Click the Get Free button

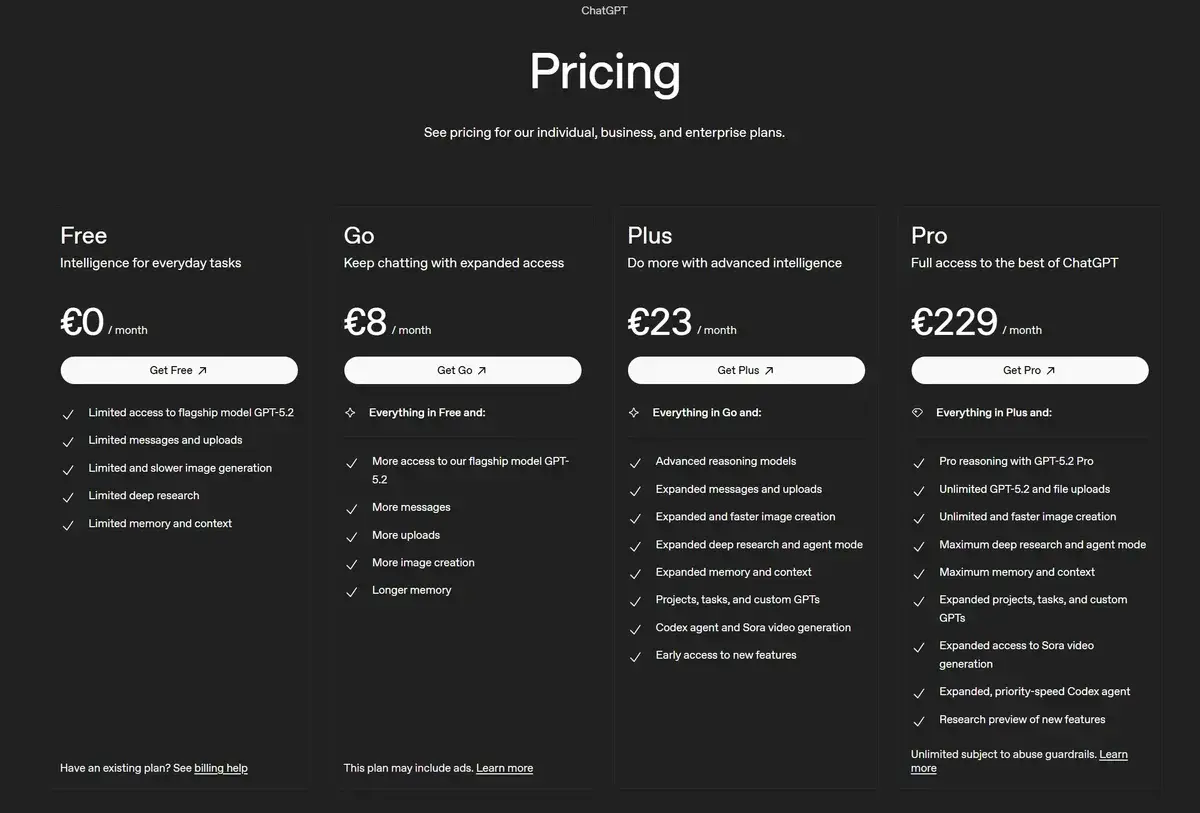(178, 370)
